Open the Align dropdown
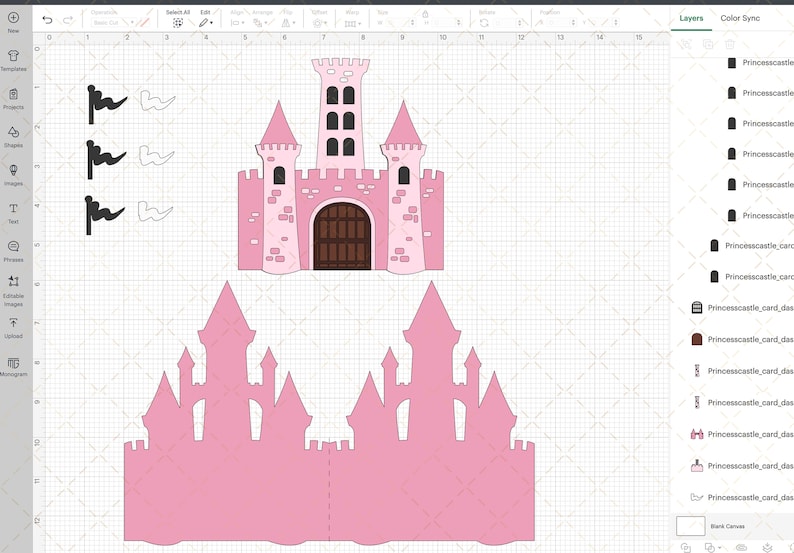The width and height of the screenshot is (794, 553). click(x=237, y=23)
